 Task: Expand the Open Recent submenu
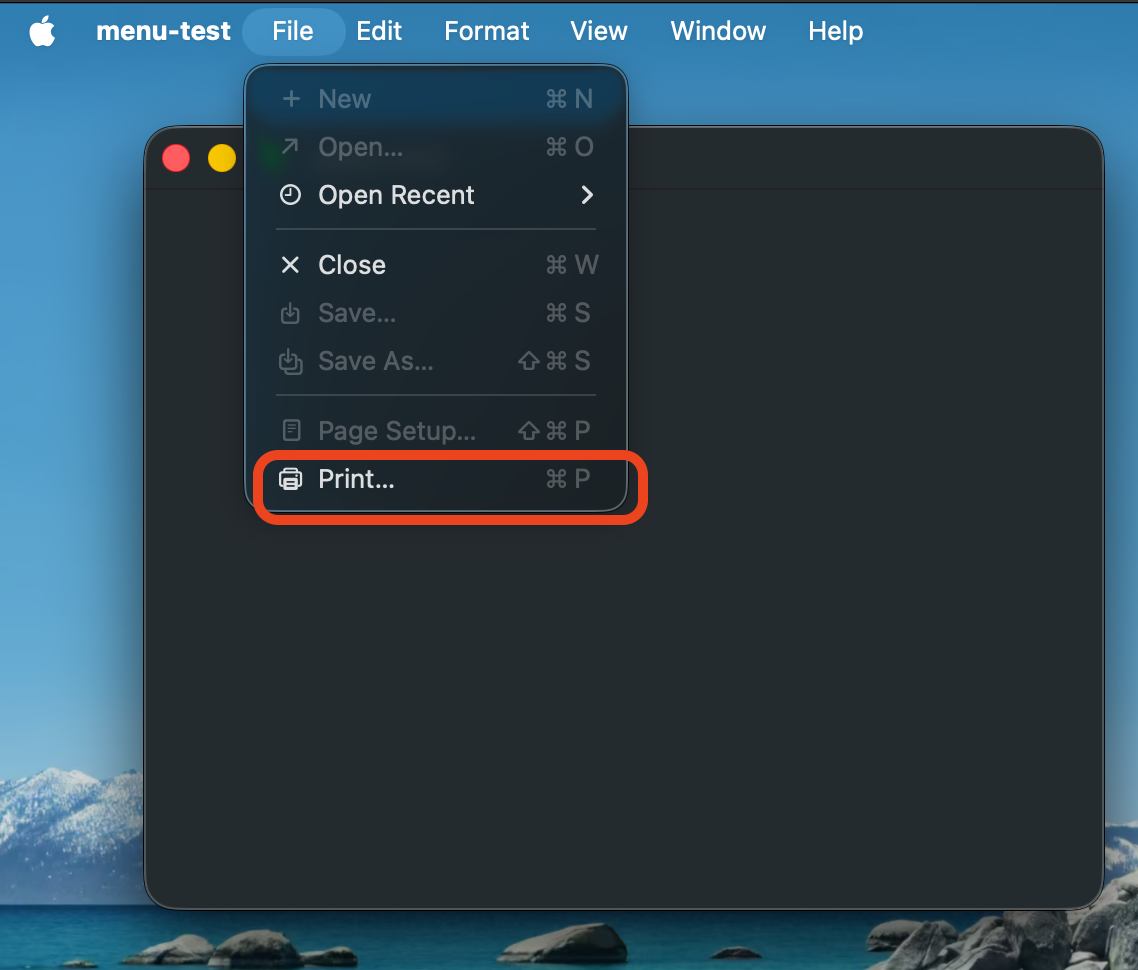point(436,195)
